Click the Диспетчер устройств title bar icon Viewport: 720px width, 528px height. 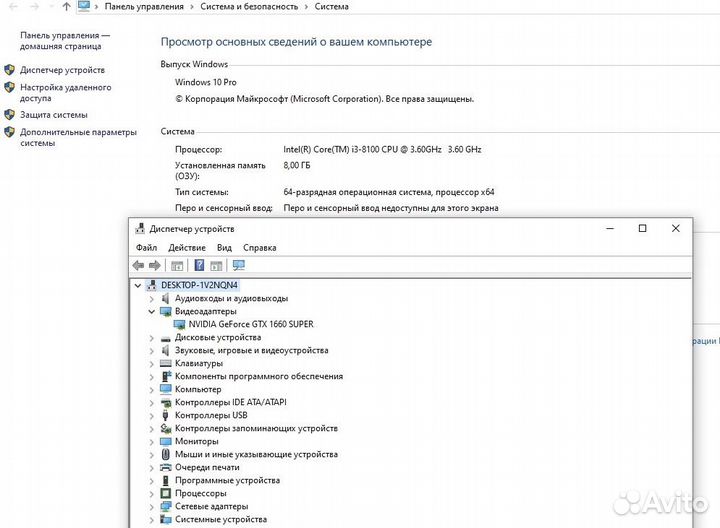coord(140,228)
